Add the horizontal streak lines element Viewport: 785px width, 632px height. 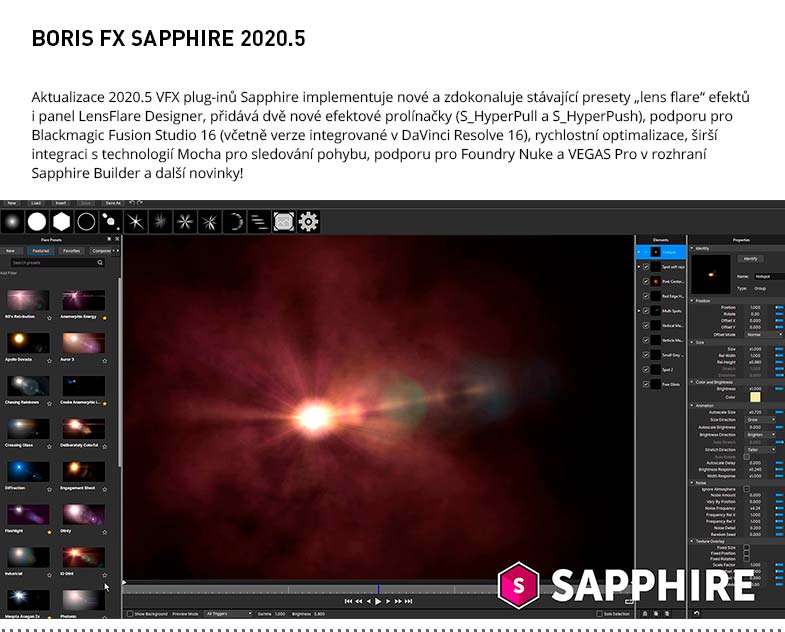tap(259, 222)
